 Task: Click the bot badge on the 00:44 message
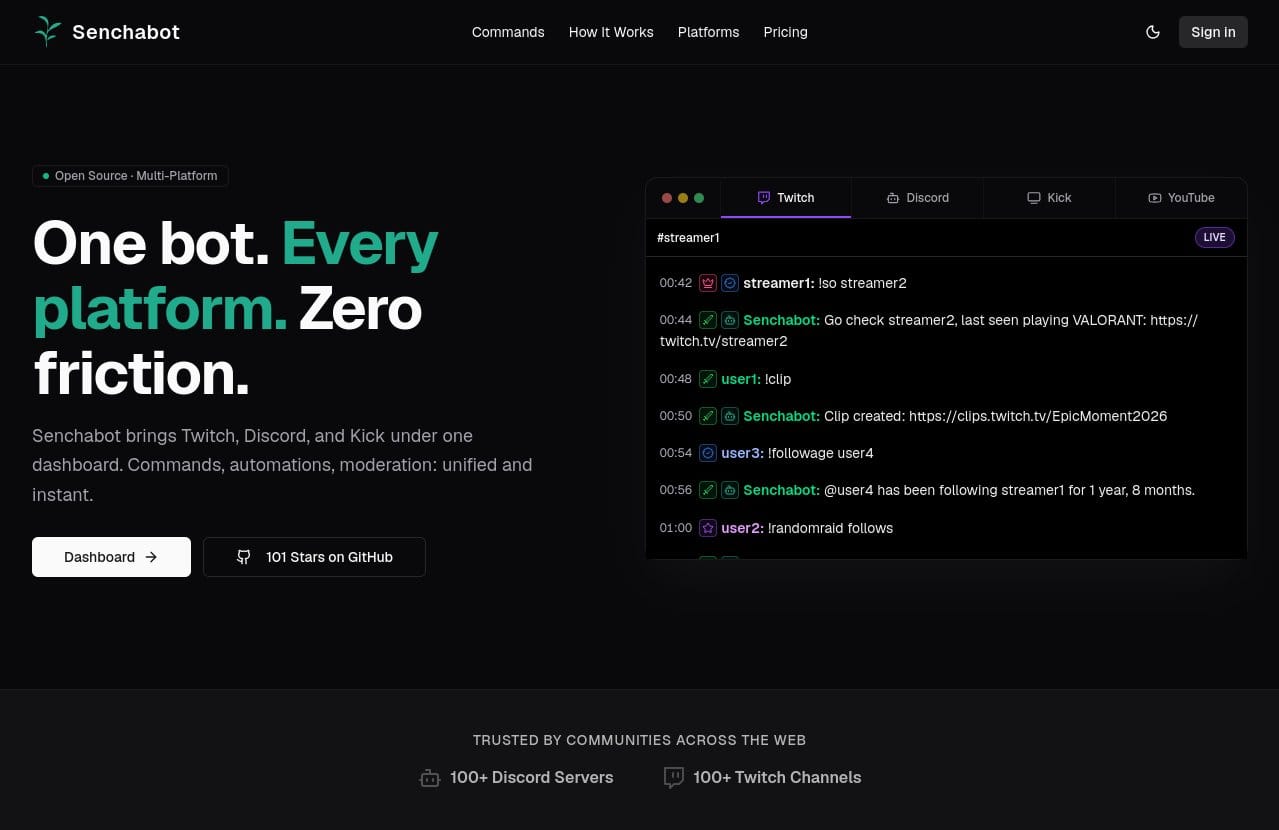(730, 320)
